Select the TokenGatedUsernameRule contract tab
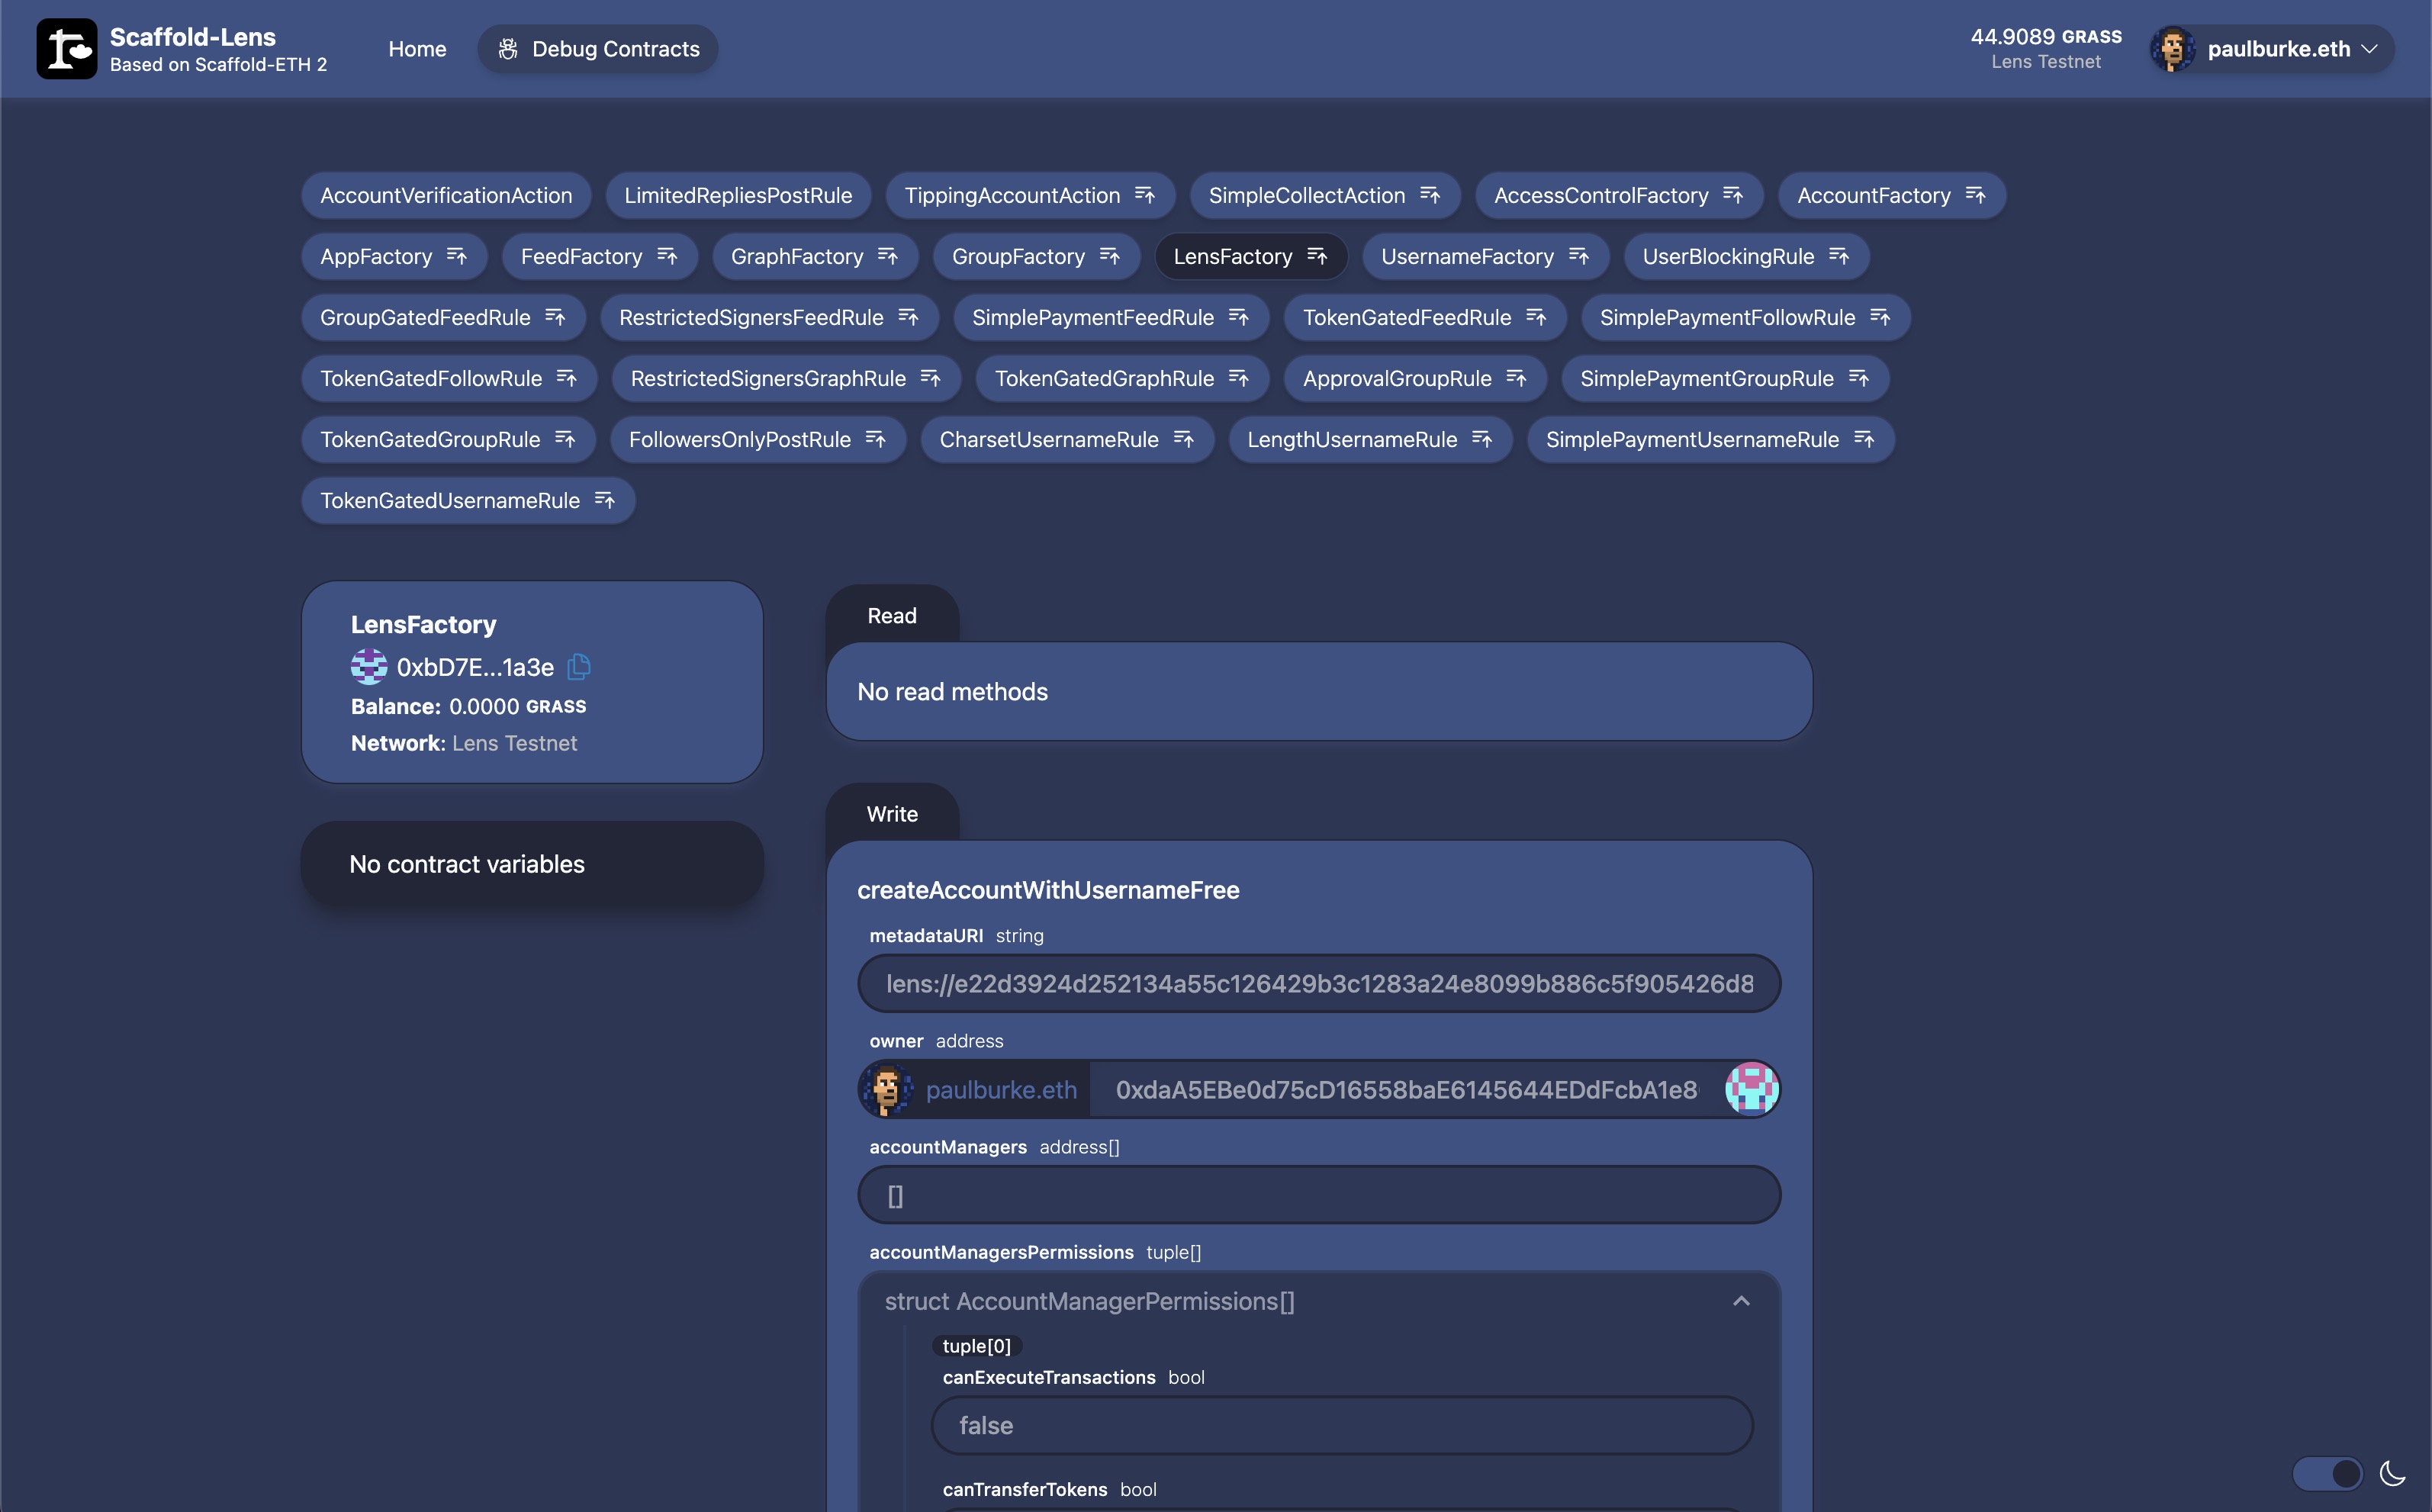The height and width of the screenshot is (1512, 2432). click(468, 500)
